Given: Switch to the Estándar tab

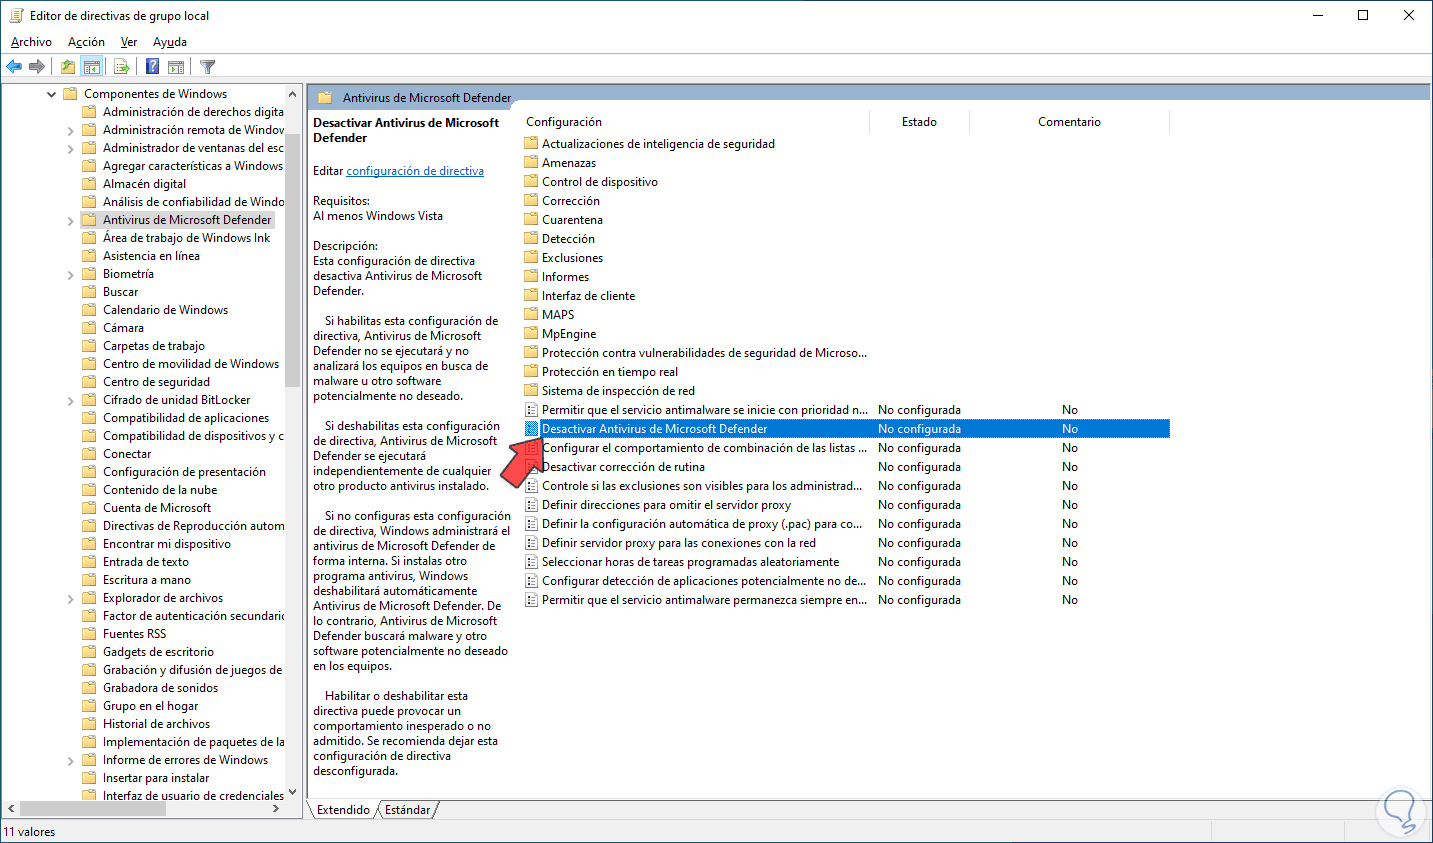Looking at the screenshot, I should 408,810.
